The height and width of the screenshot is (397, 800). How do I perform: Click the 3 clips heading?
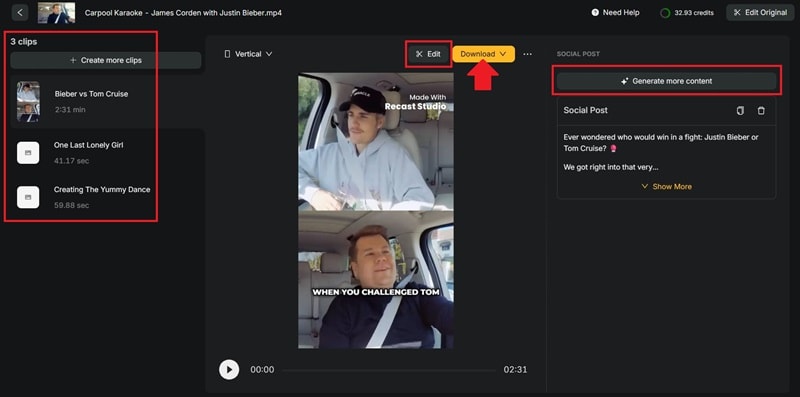point(24,42)
